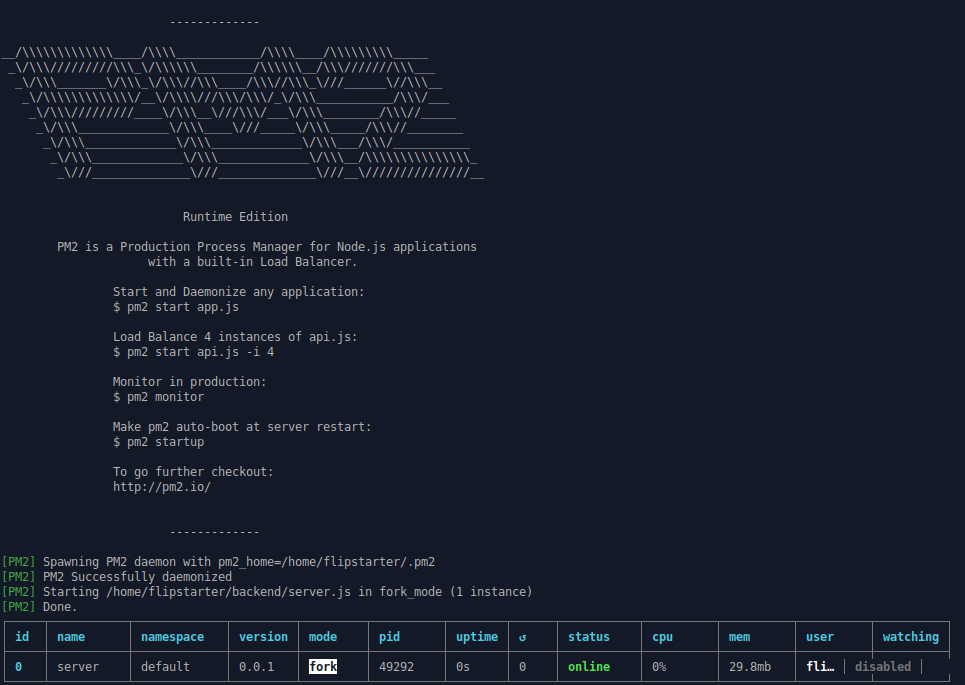Click the 'version' column header
Image resolution: width=965 pixels, height=685 pixels.
(263, 637)
